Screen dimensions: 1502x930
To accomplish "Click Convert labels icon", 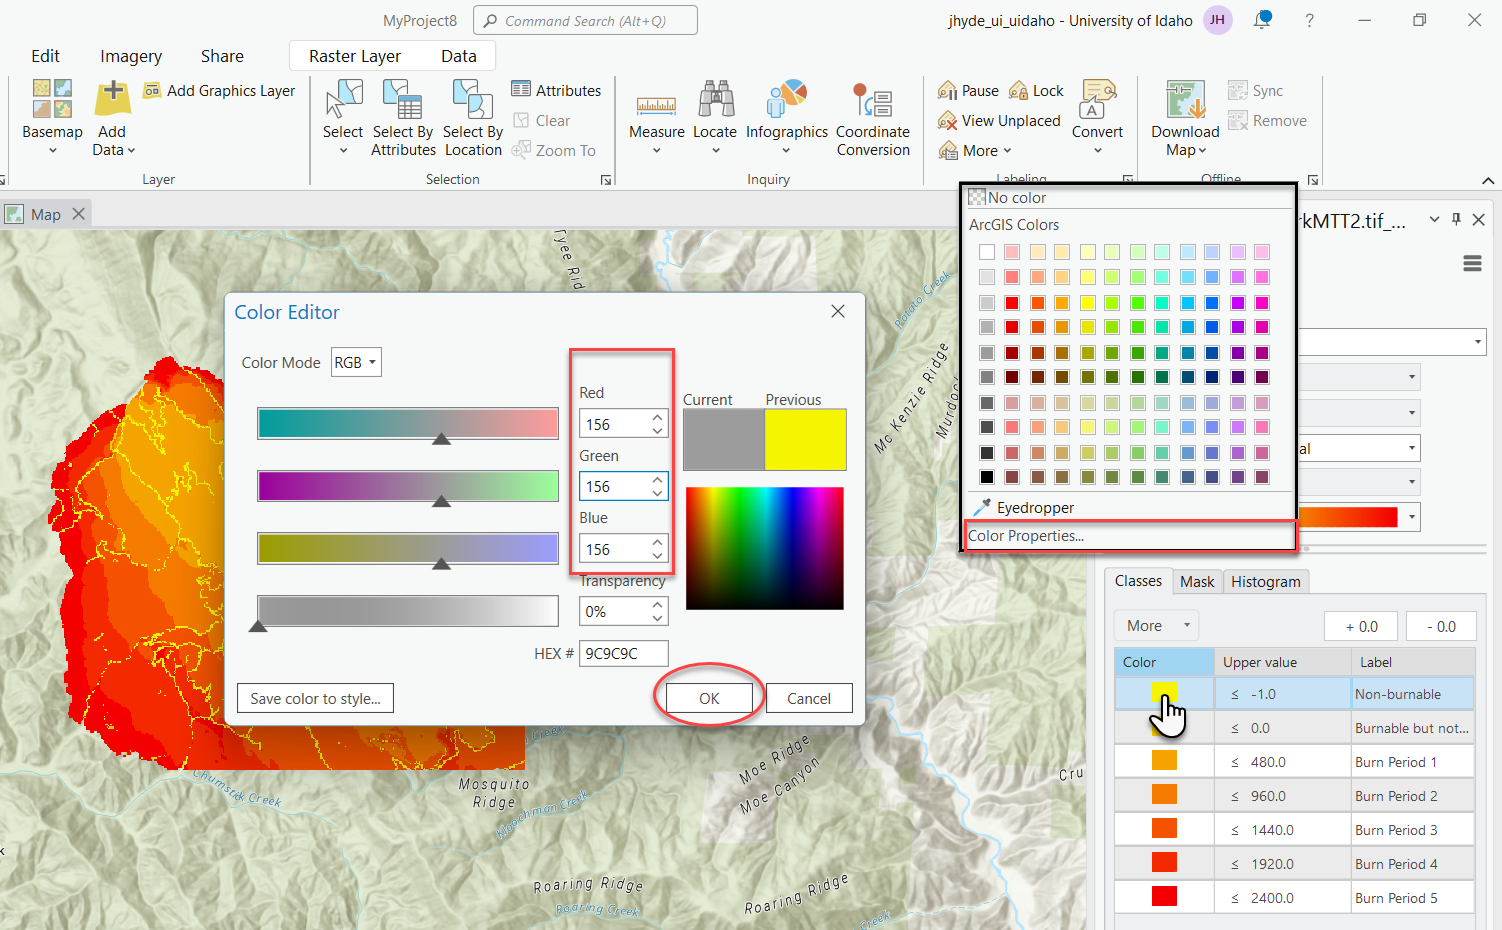I will (1098, 99).
